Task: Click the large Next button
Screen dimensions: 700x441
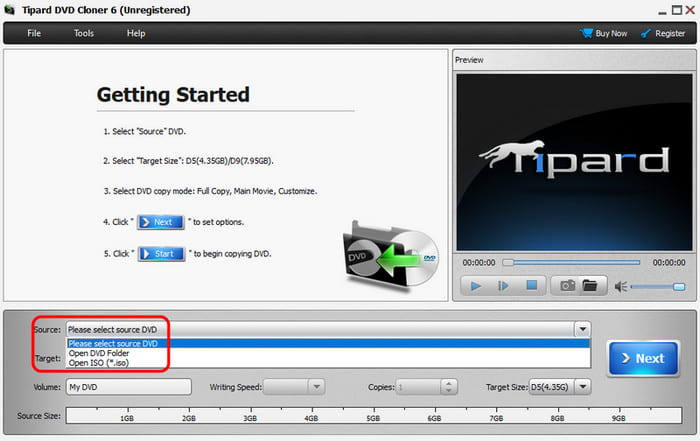Action: click(643, 358)
